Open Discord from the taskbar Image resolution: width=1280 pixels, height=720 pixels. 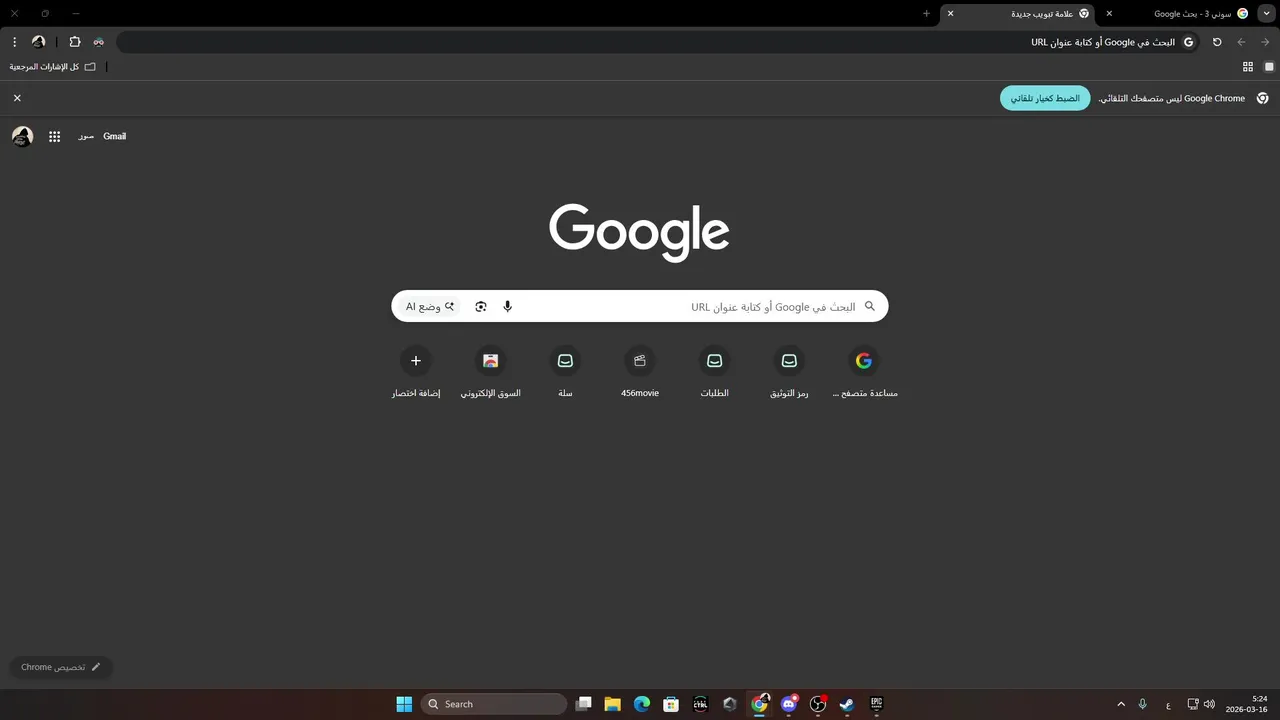[x=789, y=704]
